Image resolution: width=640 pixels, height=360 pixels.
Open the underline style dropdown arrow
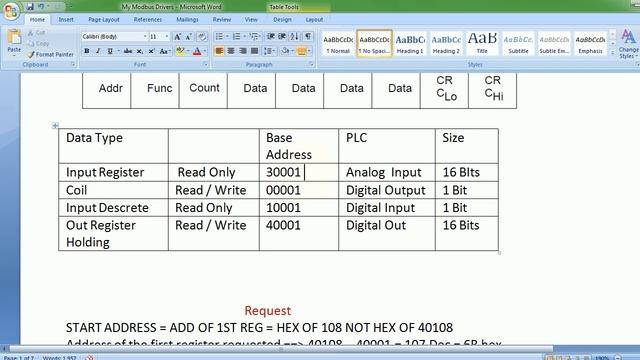point(118,51)
